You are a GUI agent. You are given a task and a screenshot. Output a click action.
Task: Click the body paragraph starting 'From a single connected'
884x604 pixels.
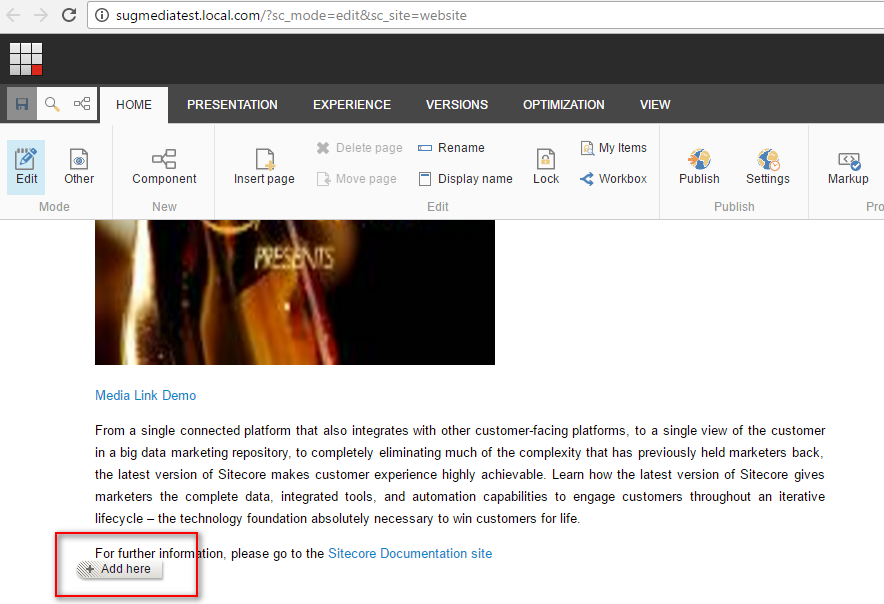click(x=460, y=474)
